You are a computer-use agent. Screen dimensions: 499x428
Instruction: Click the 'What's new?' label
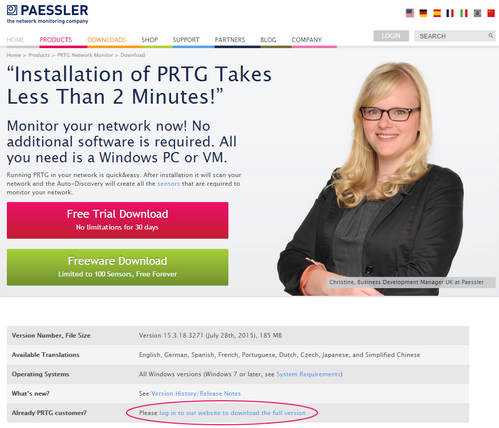[30, 393]
